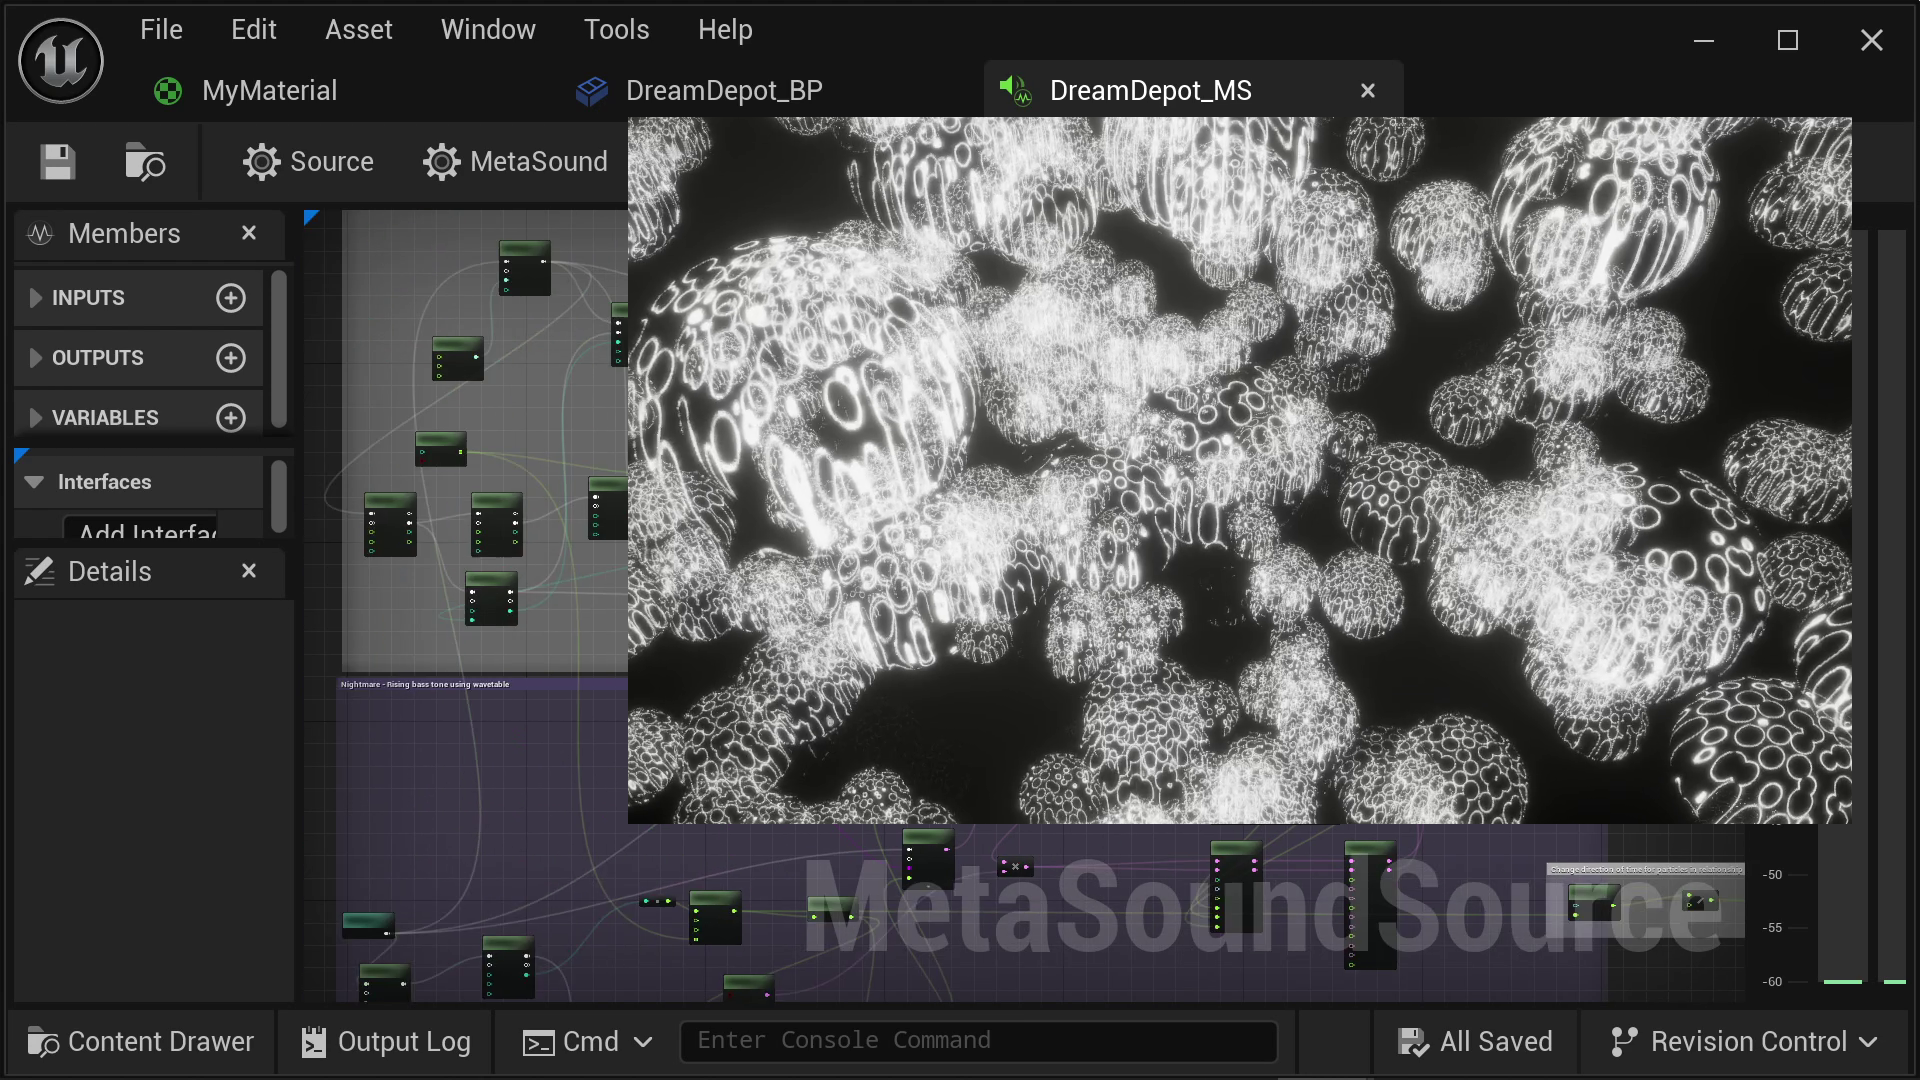Viewport: 1920px width, 1080px height.
Task: Collapse the Interfaces section
Action: (34, 482)
